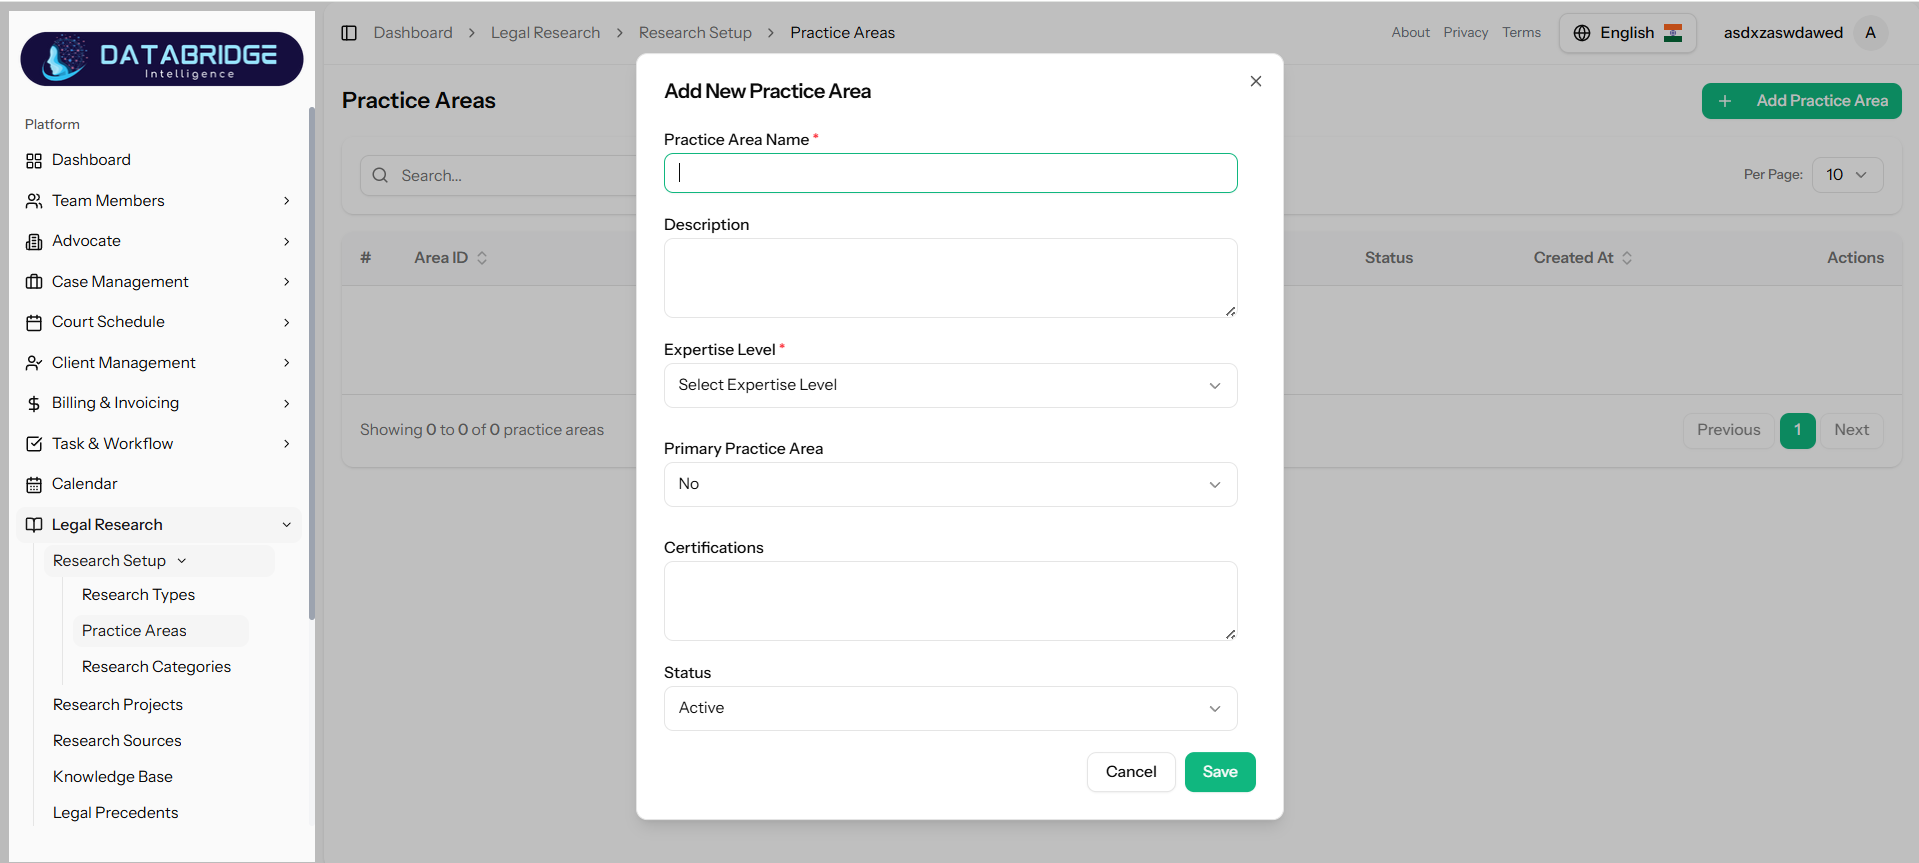Open English language selector

pyautogui.click(x=1627, y=33)
